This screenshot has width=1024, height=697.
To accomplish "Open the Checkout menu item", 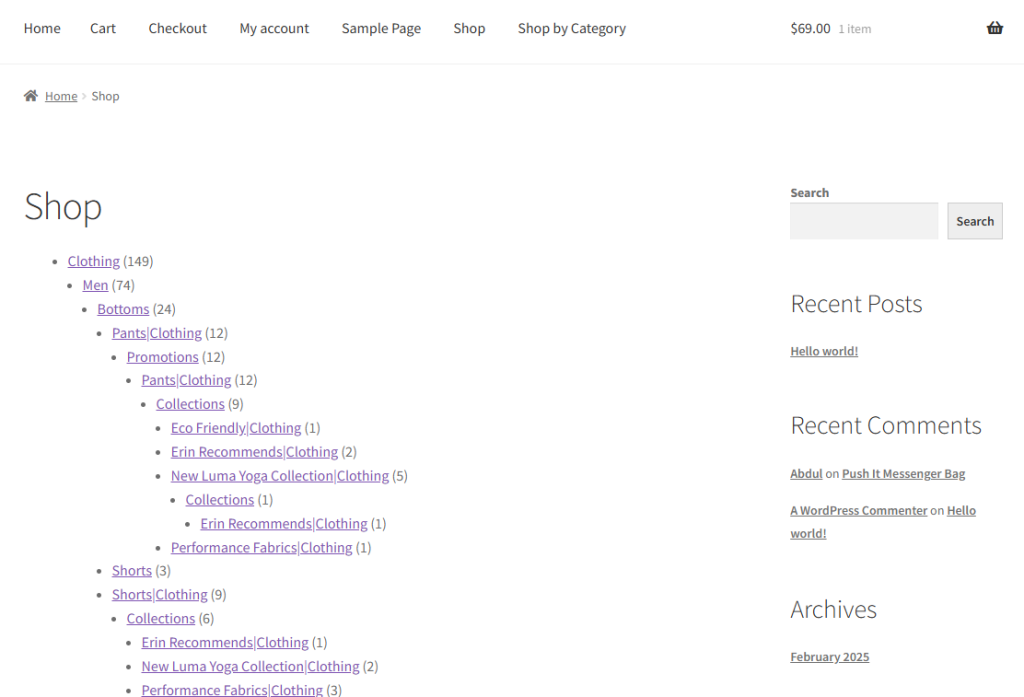I will click(177, 28).
